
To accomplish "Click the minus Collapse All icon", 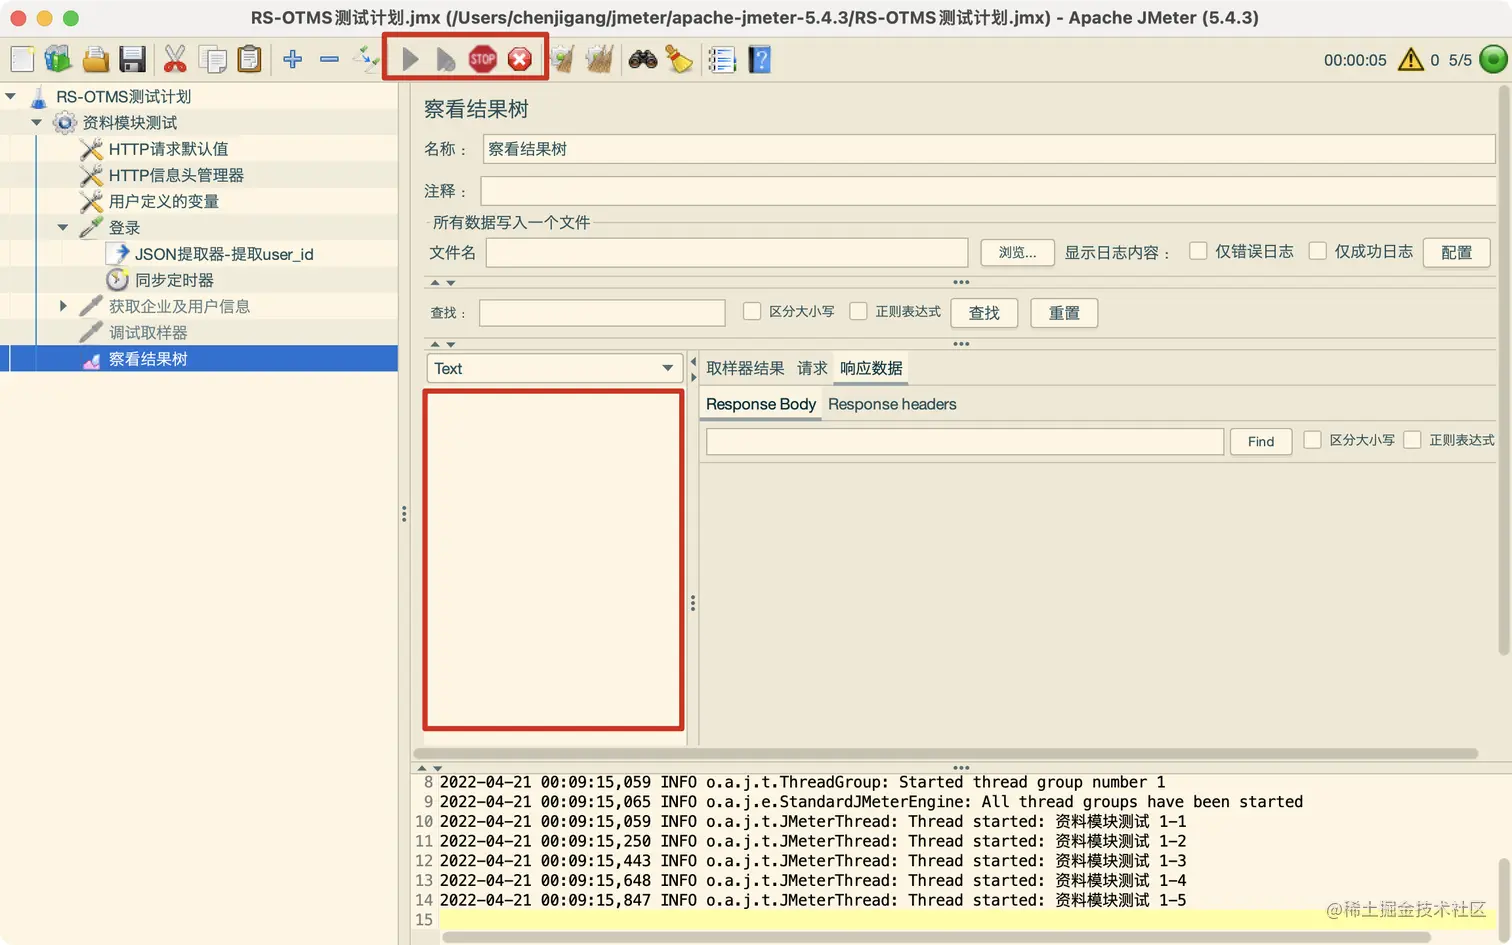I will pos(329,59).
